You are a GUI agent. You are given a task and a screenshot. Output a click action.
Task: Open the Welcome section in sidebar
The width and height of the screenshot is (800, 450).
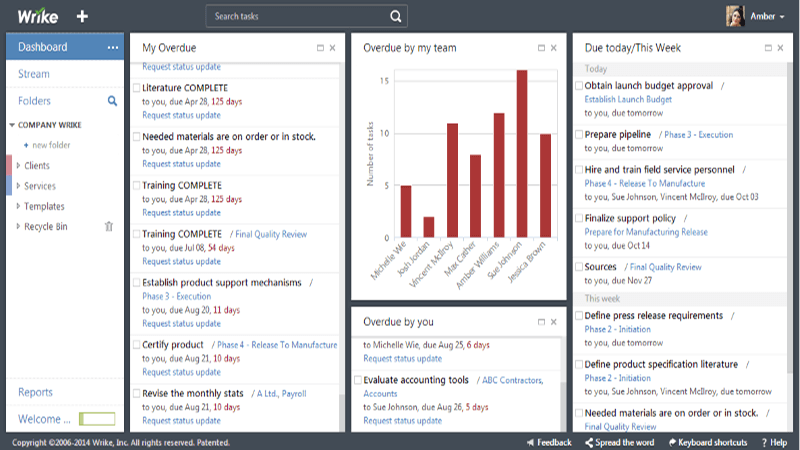[x=44, y=419]
